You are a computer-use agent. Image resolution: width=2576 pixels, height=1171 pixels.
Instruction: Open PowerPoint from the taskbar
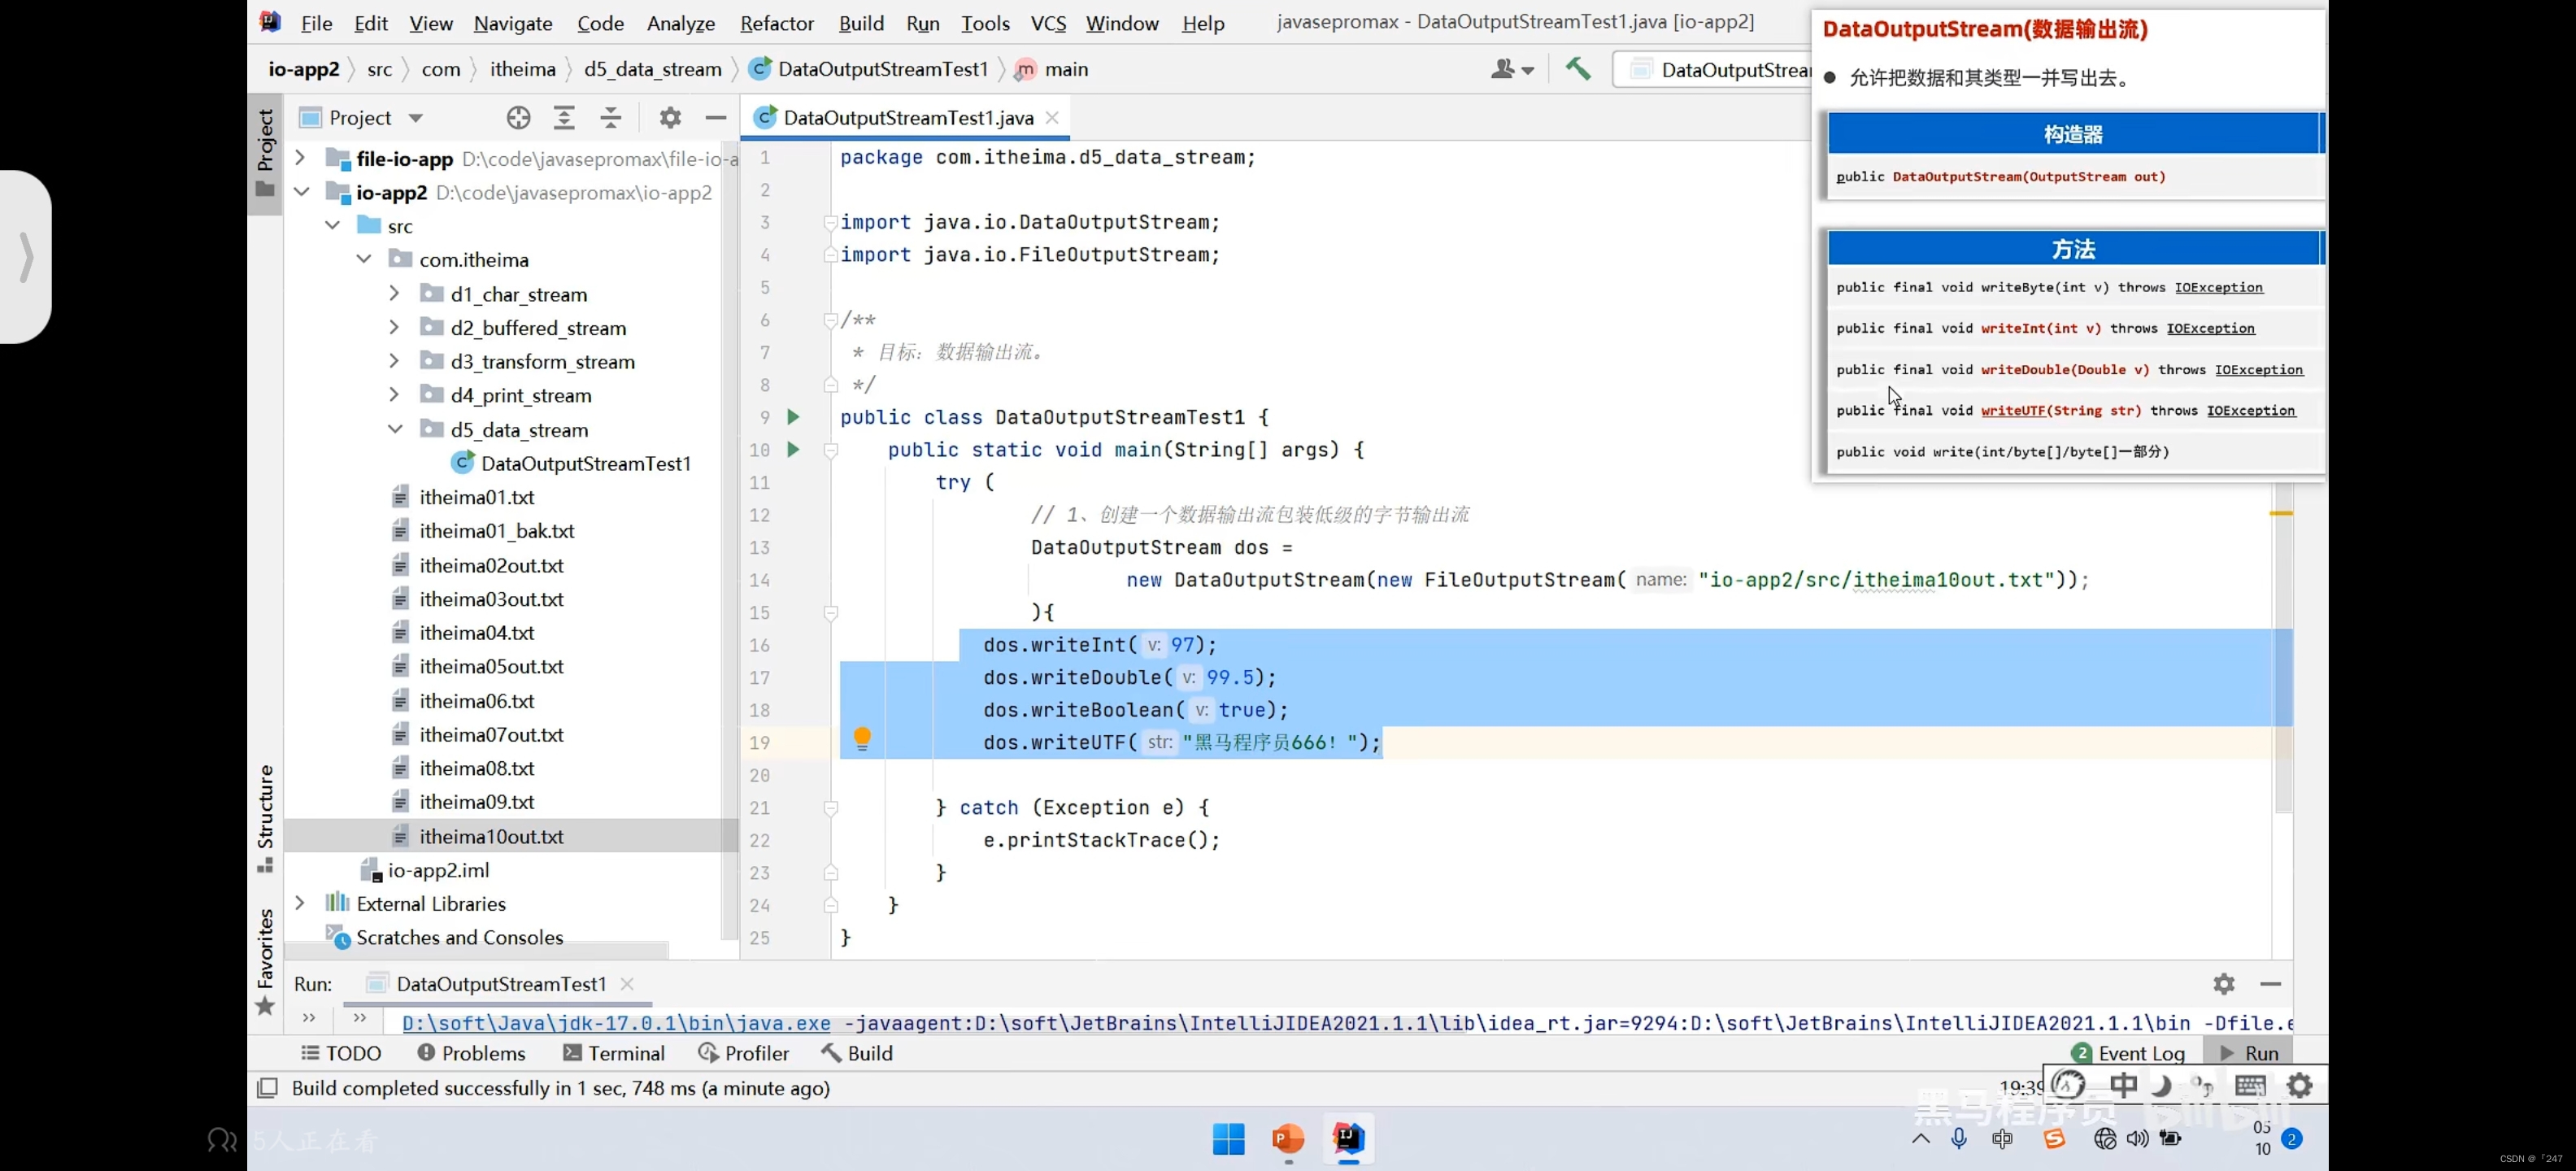1288,1139
